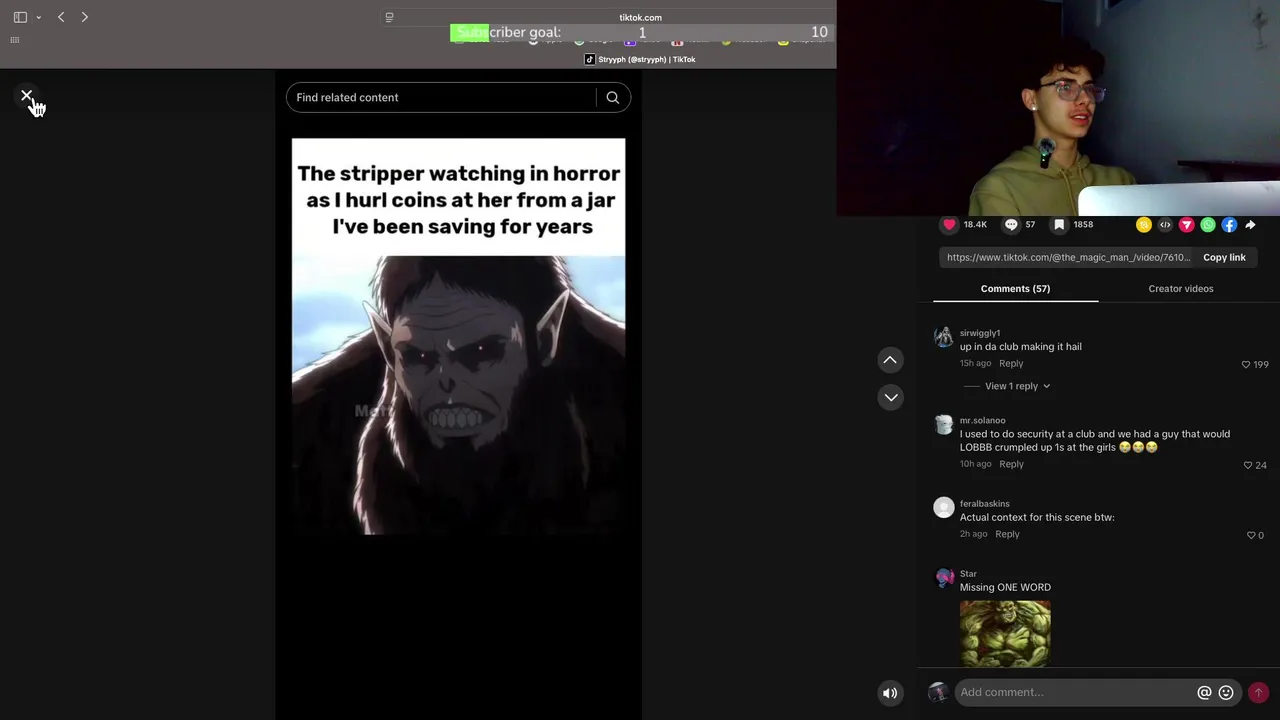Image resolution: width=1280 pixels, height=720 pixels.
Task: Click the page settings icon in address bar
Action: 389,17
